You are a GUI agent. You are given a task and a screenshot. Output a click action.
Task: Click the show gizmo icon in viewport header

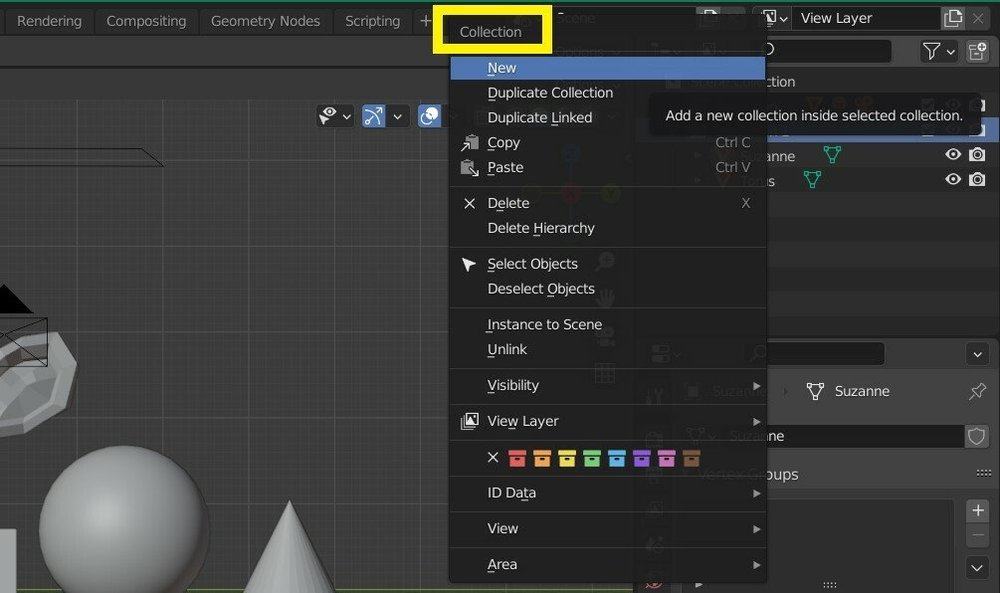(x=373, y=116)
